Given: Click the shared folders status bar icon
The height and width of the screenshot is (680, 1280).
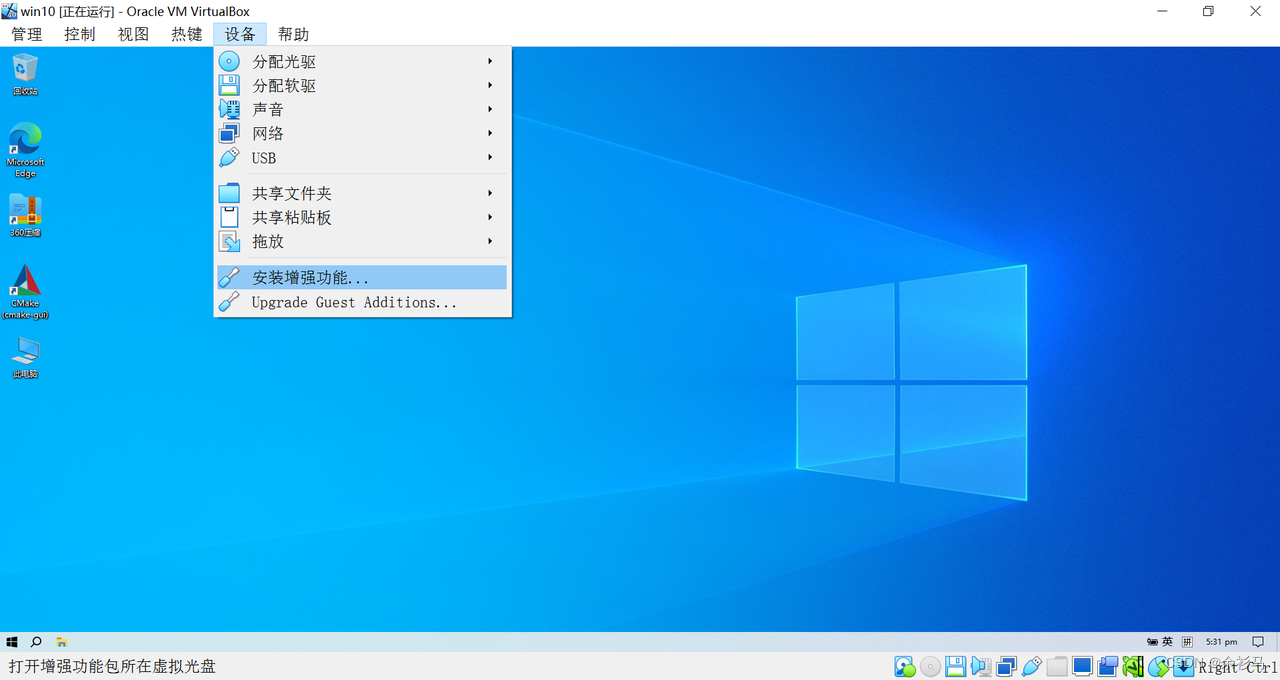Looking at the screenshot, I should (1057, 666).
